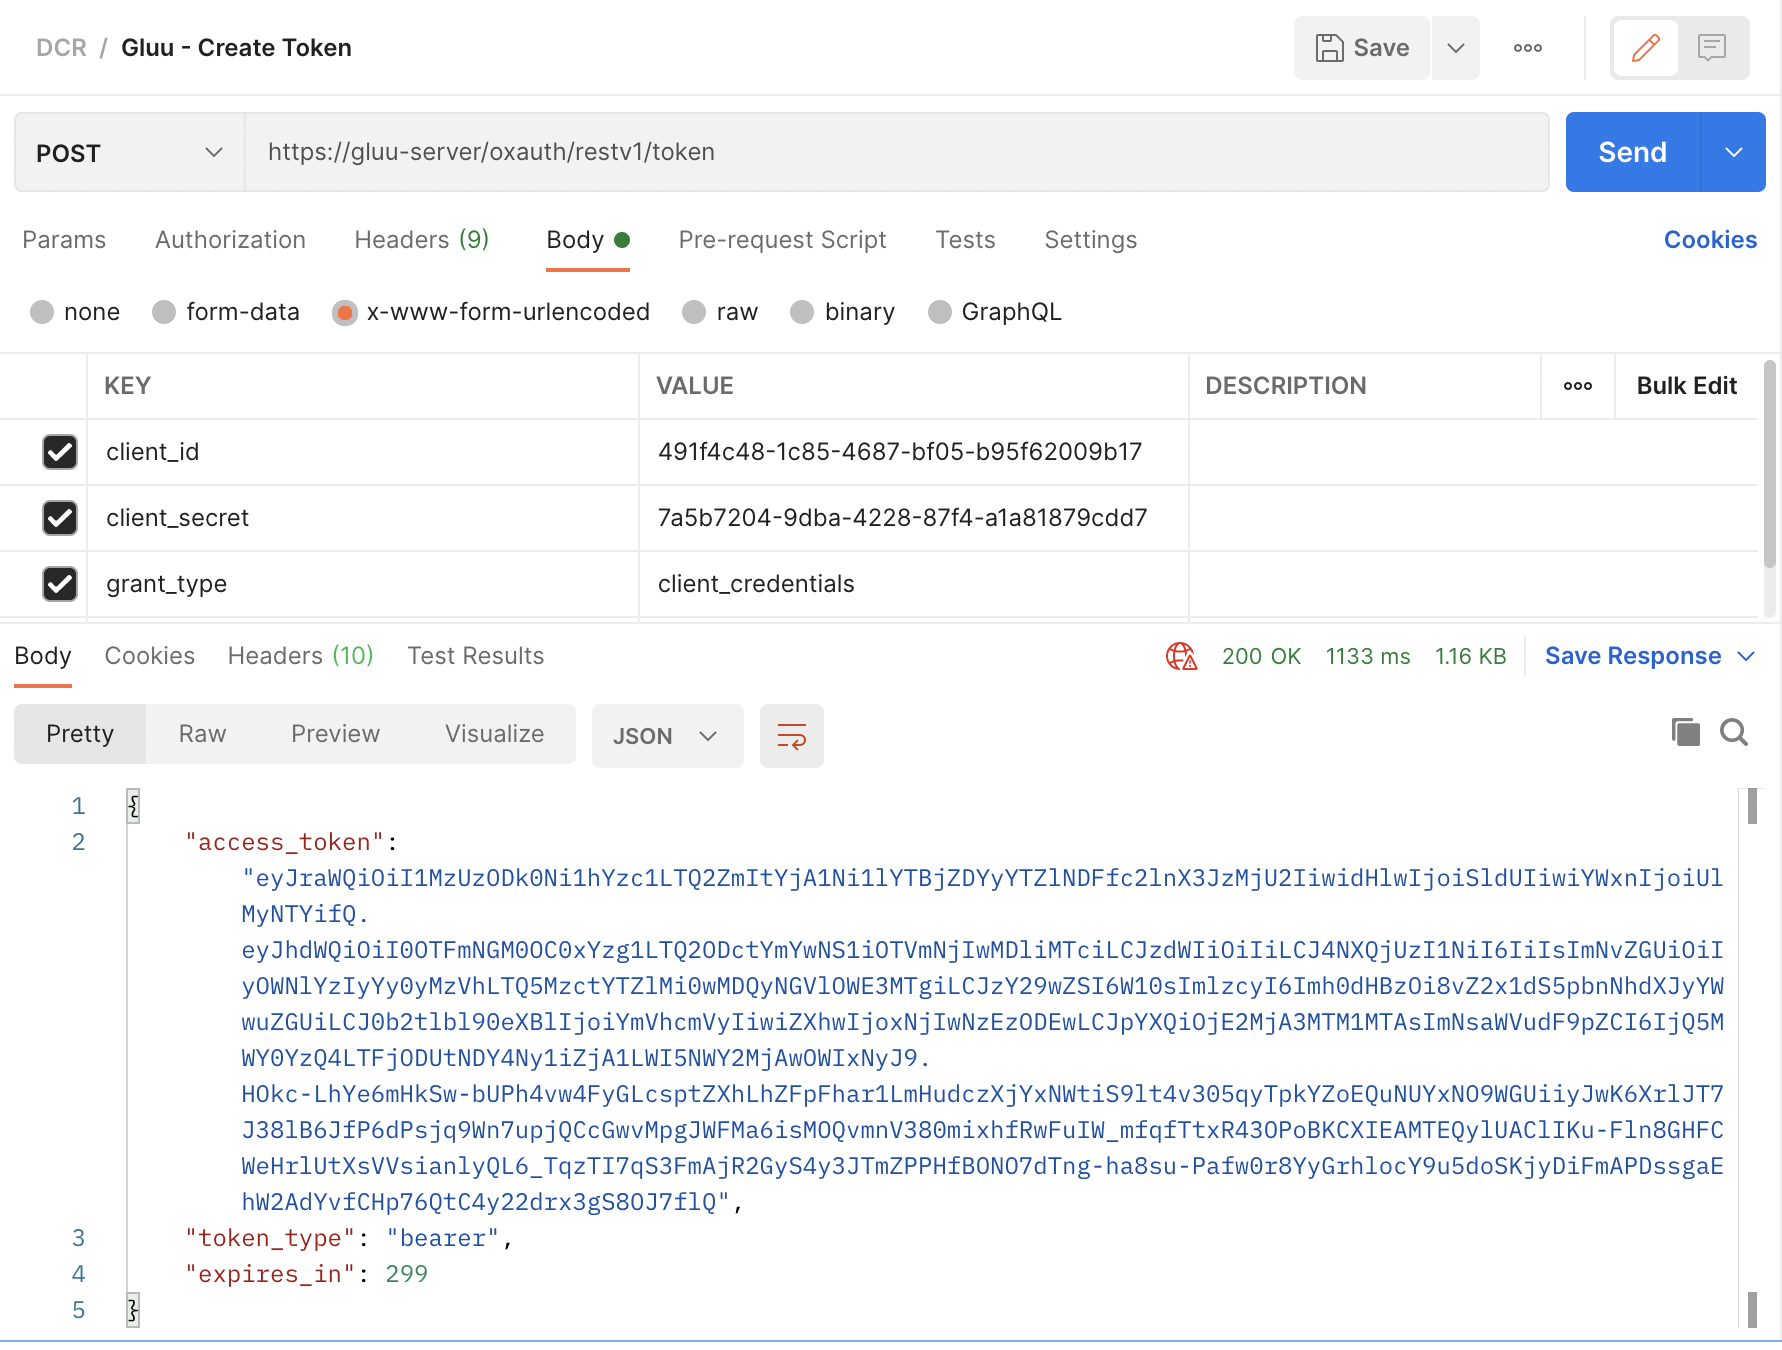
Task: Expand the JSON format dropdown
Action: (667, 737)
